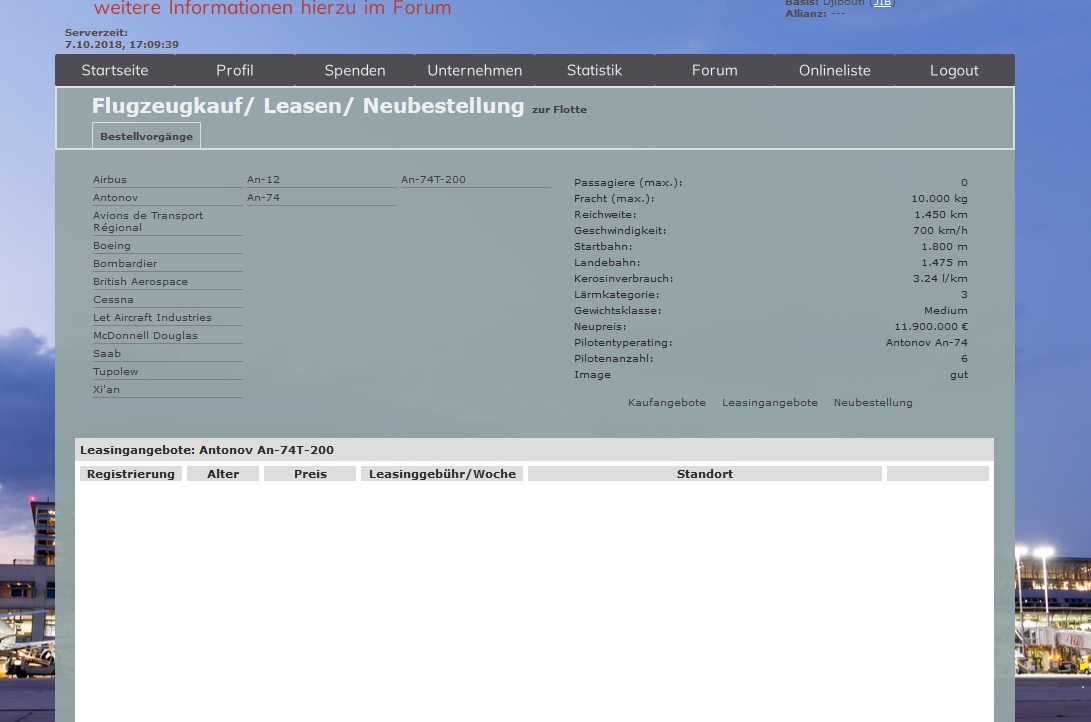Select manufacturer Bombardier
This screenshot has height=722, width=1091.
(x=168, y=264)
